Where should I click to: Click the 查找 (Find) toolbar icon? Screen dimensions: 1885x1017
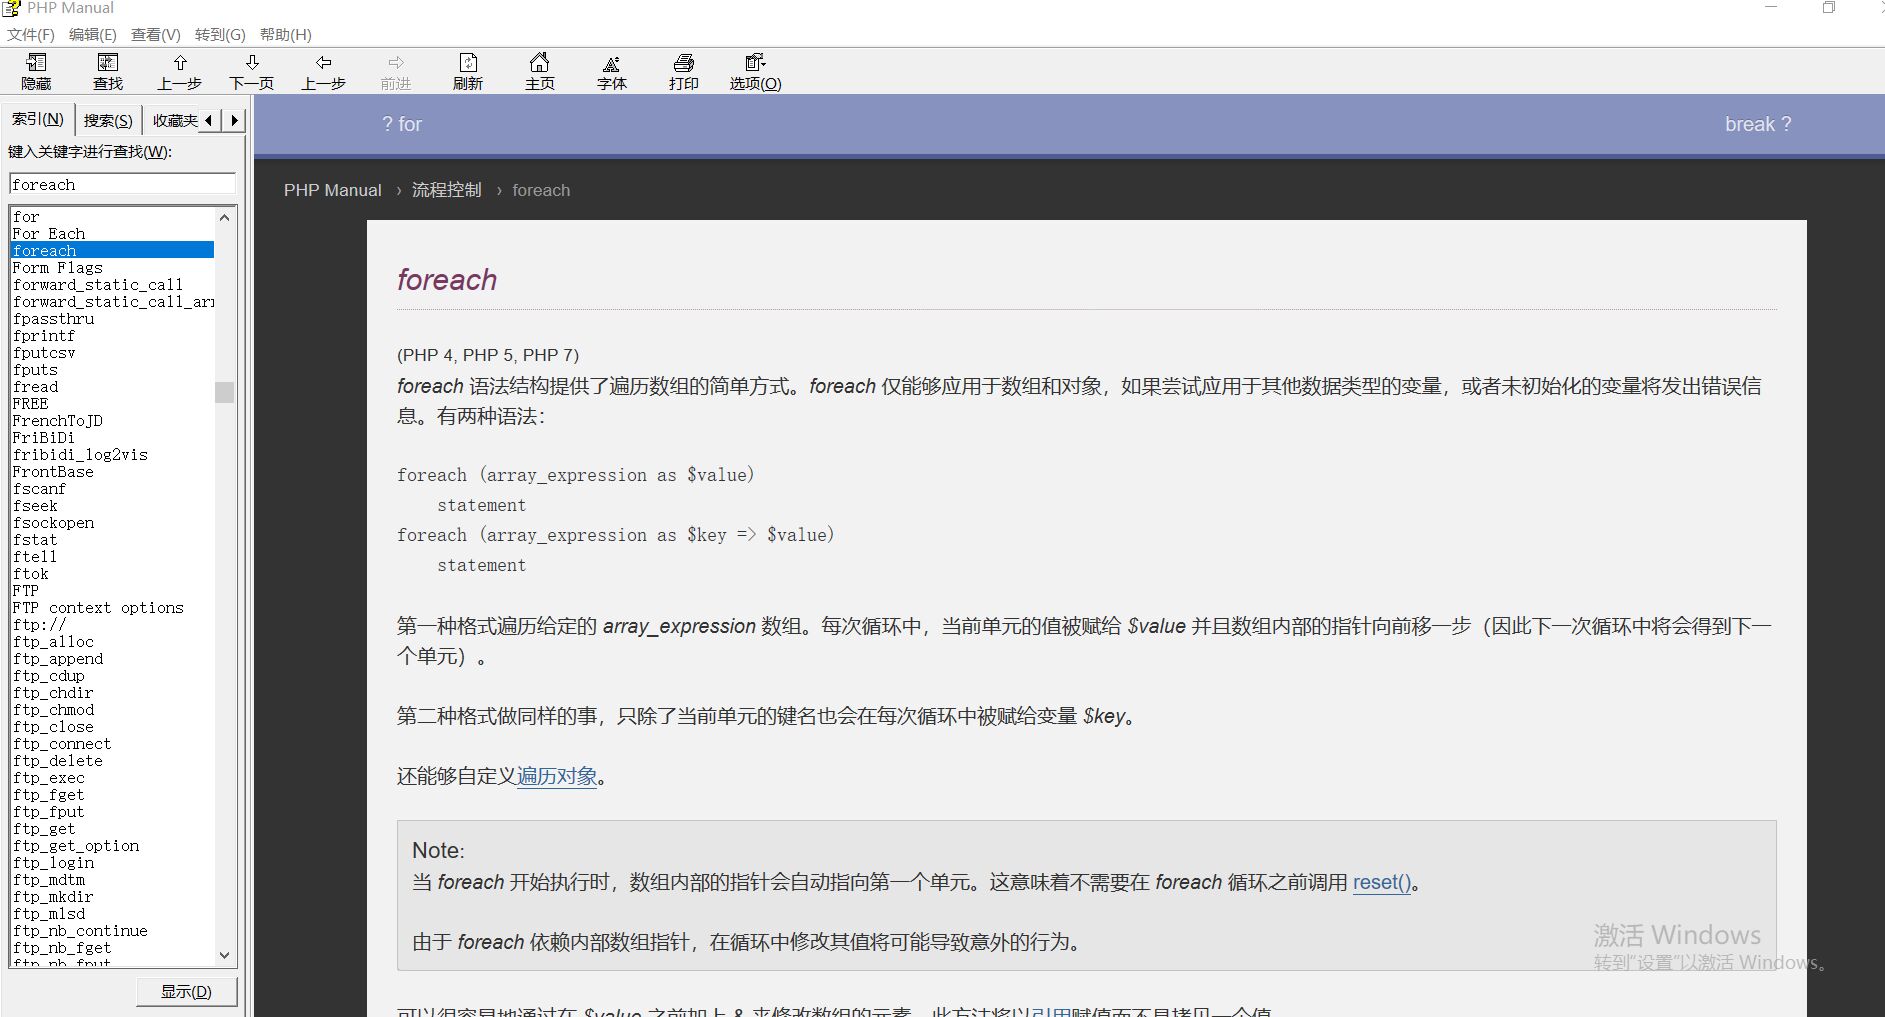(x=108, y=72)
